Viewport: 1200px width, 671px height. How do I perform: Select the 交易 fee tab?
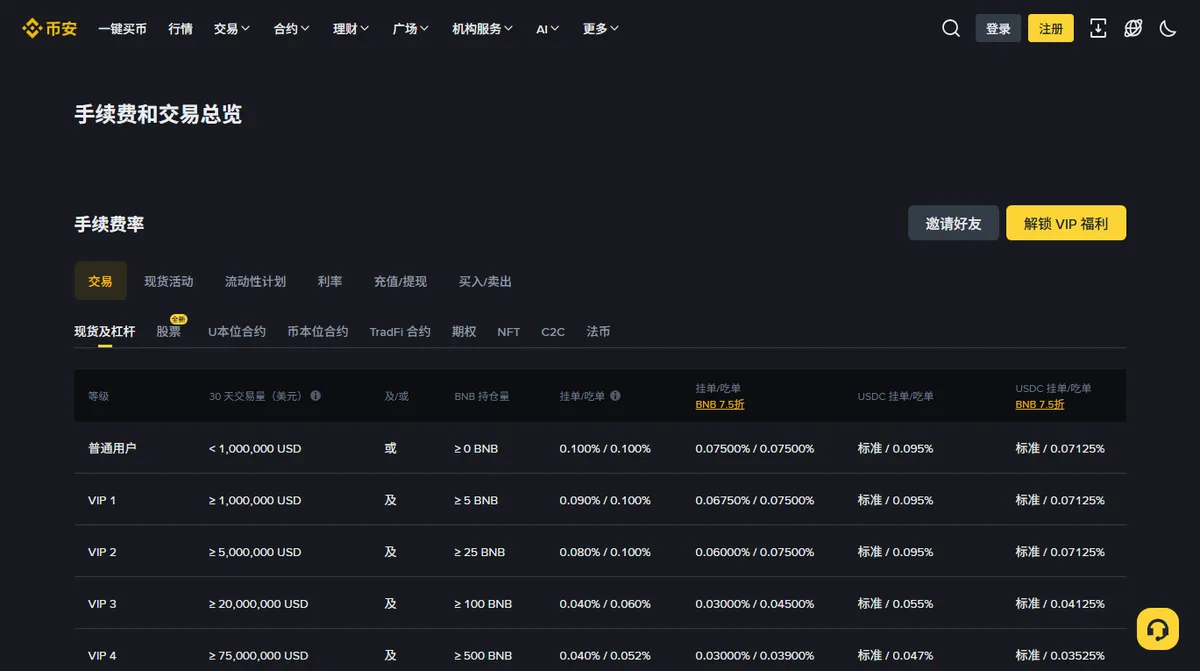click(x=100, y=281)
